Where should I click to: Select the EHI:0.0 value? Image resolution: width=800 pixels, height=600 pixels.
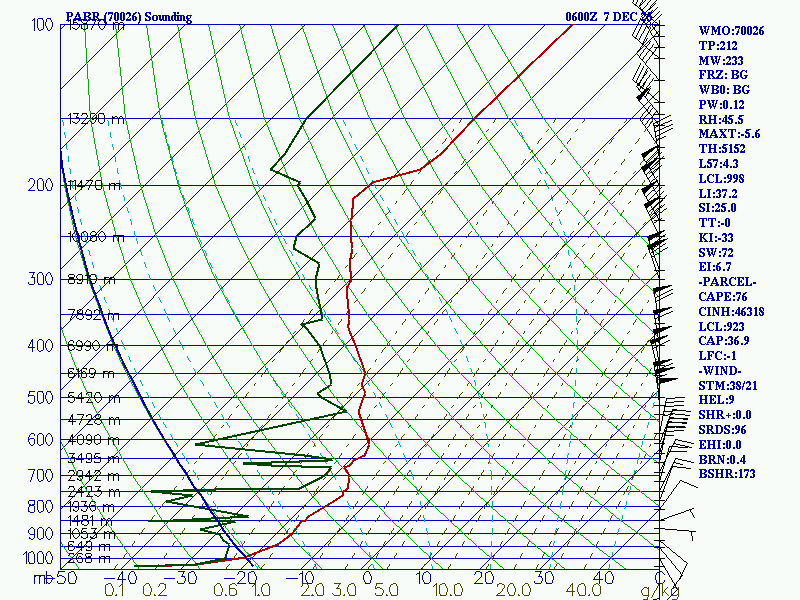[720, 444]
